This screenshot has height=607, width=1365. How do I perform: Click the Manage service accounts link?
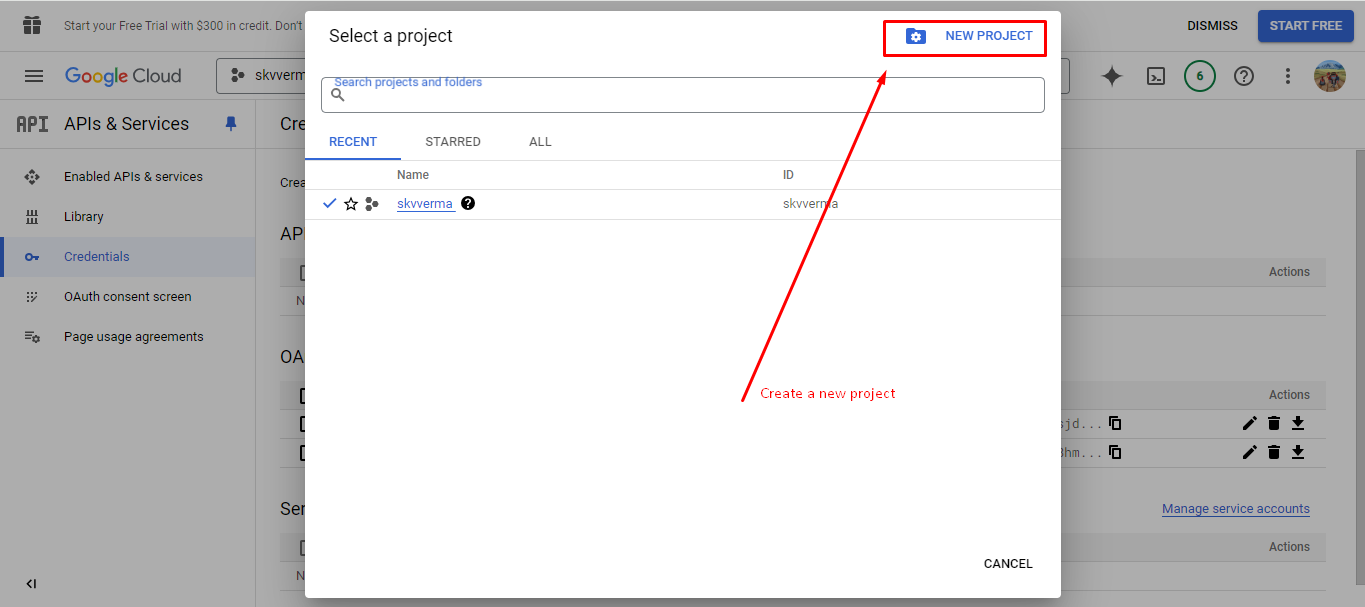tap(1235, 509)
